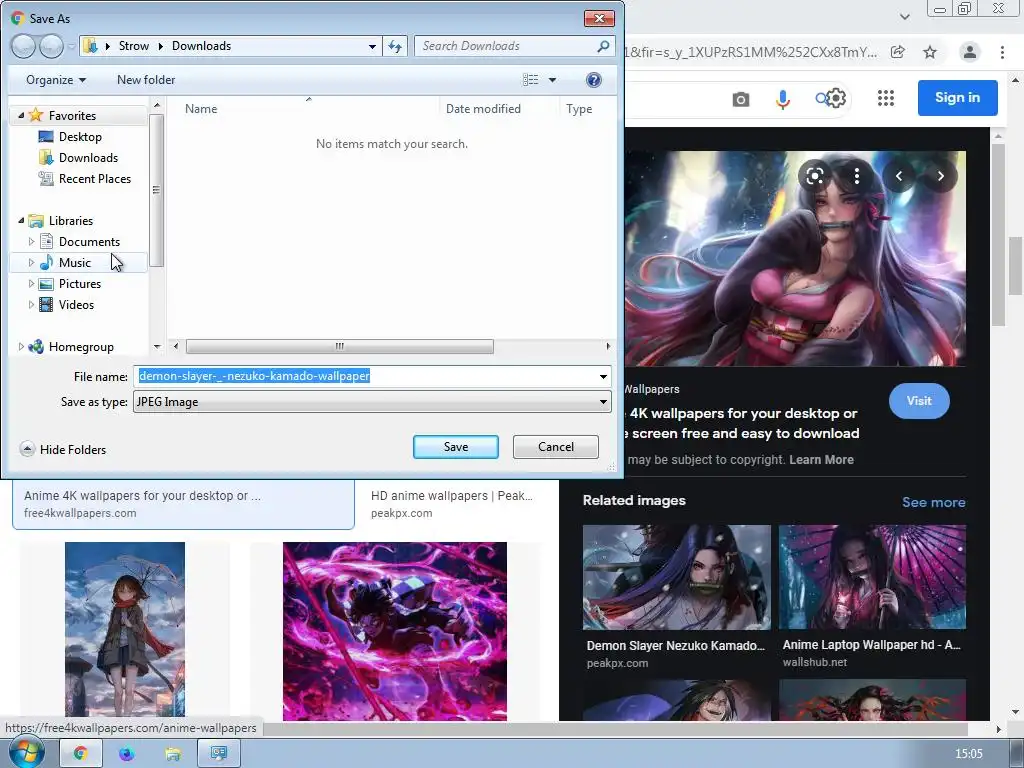Expand the Pictures library node

31,283
